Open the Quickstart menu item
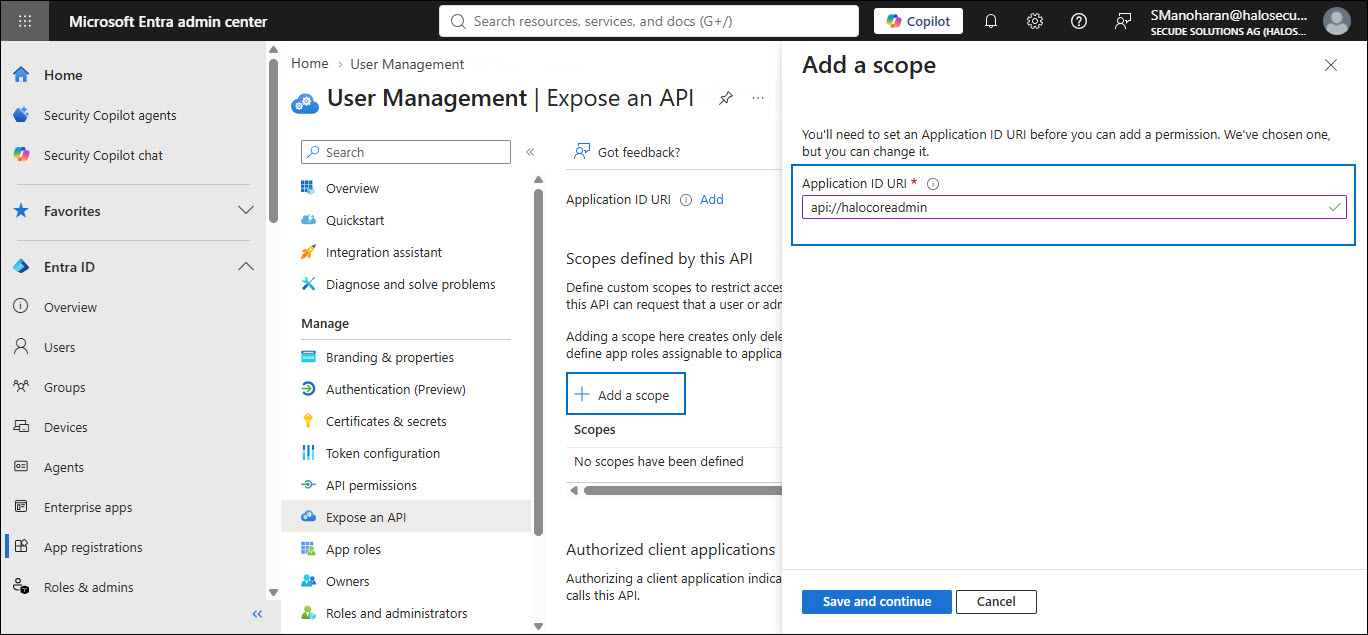This screenshot has height=635, width=1368. [x=355, y=220]
